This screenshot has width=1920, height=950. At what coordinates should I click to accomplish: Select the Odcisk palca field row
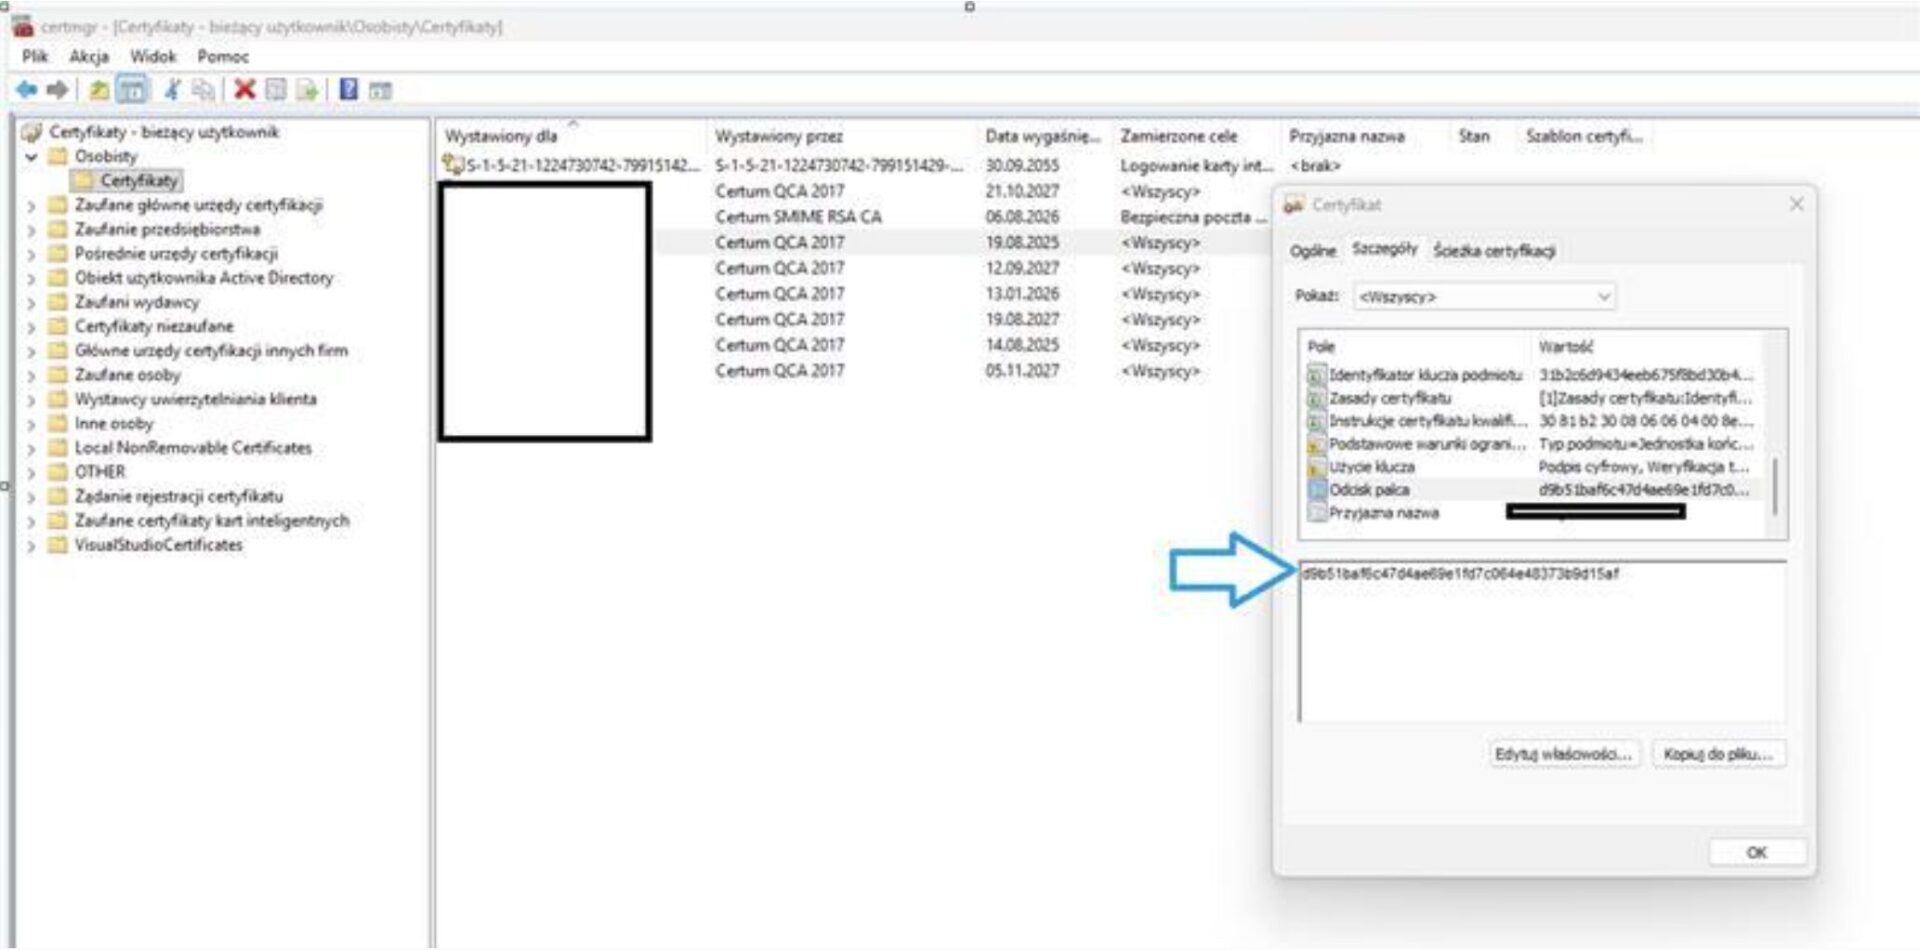tap(1369, 490)
